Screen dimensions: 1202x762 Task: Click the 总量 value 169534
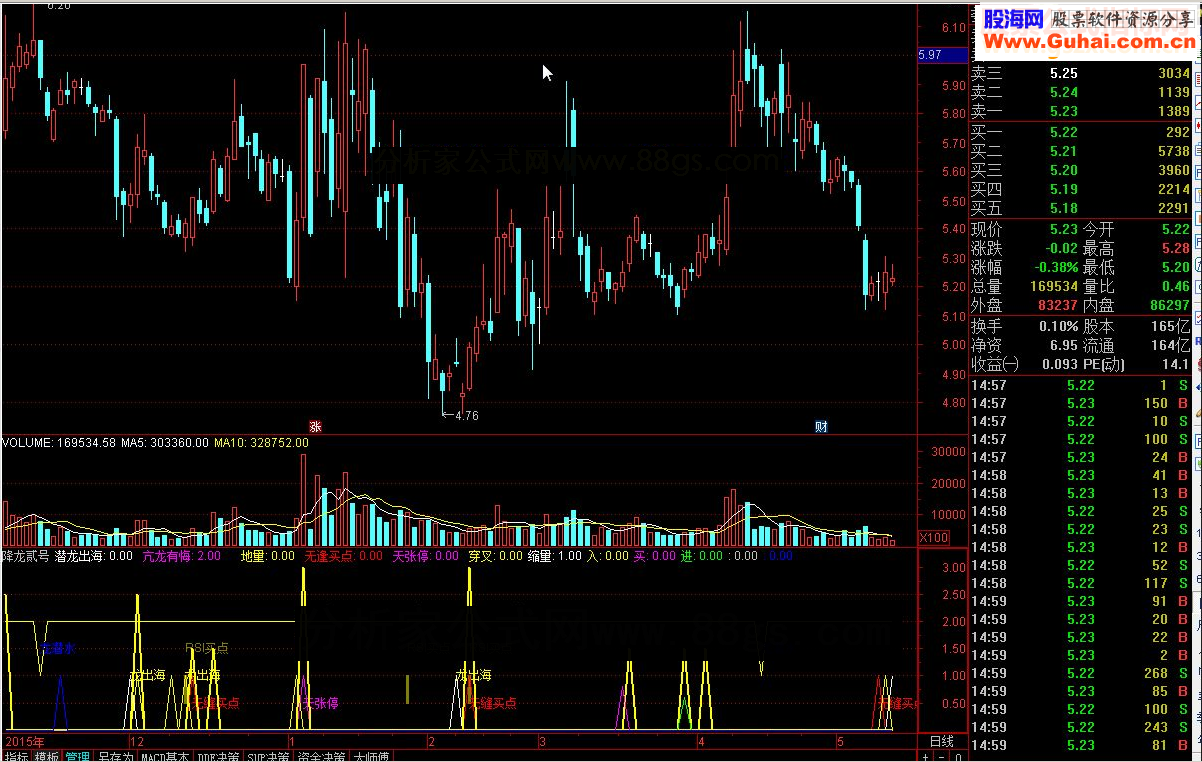1054,286
